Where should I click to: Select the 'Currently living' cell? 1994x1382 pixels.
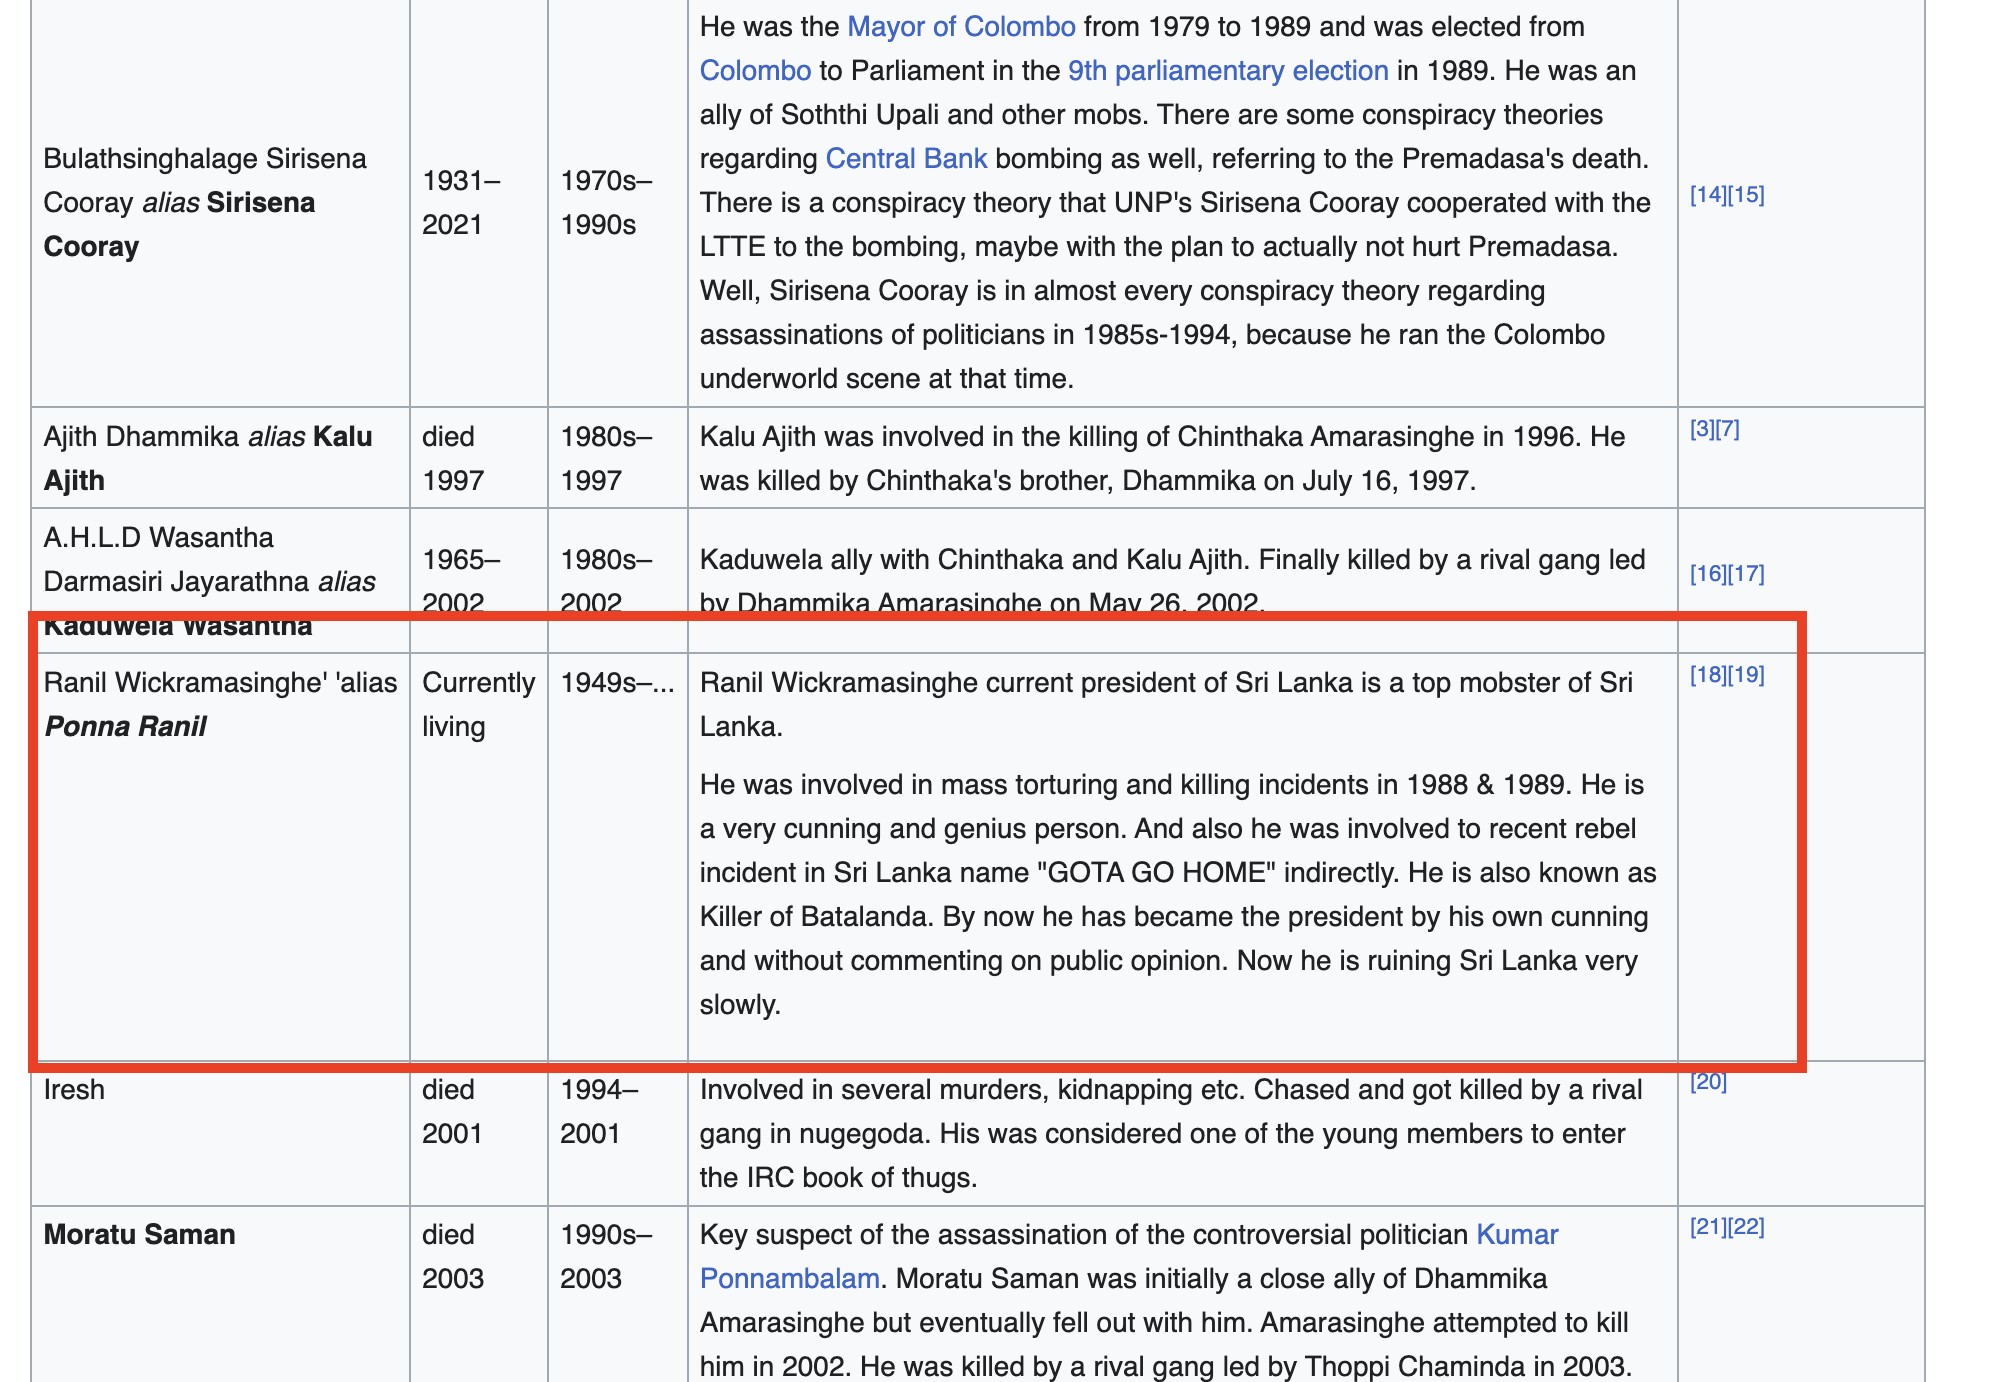(478, 857)
